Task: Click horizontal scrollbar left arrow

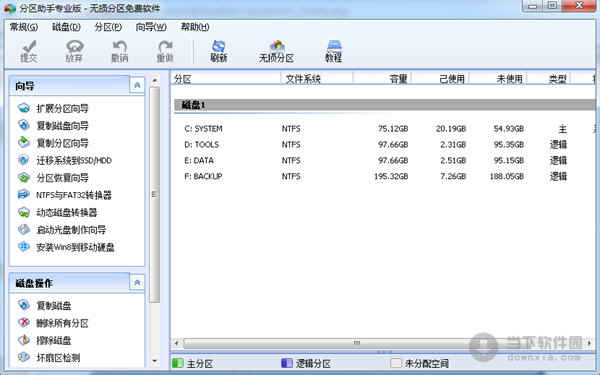Action: [176, 343]
